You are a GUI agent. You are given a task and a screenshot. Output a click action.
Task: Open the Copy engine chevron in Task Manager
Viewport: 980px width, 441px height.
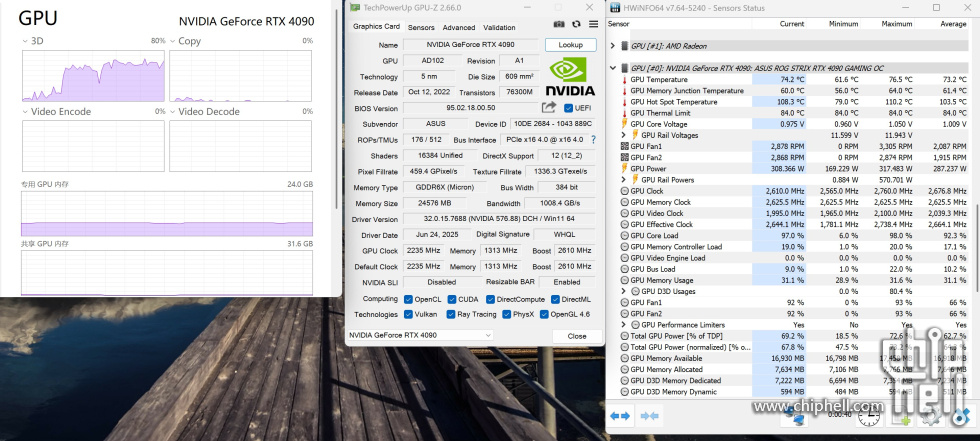(172, 41)
